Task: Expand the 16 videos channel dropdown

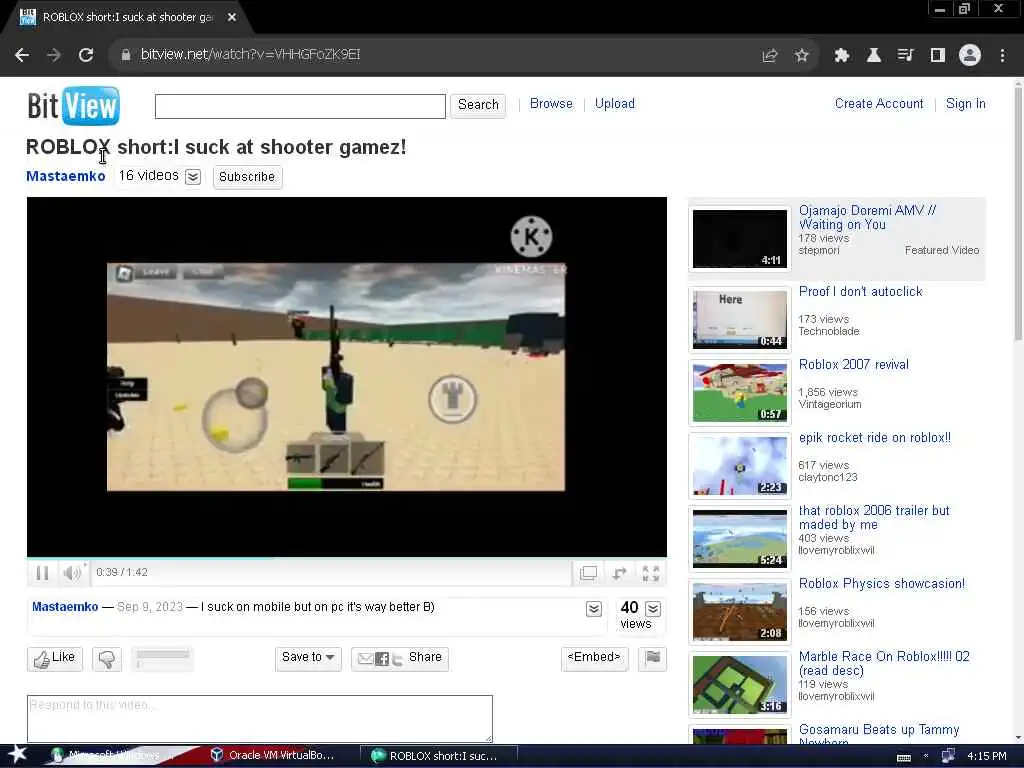Action: pos(193,177)
